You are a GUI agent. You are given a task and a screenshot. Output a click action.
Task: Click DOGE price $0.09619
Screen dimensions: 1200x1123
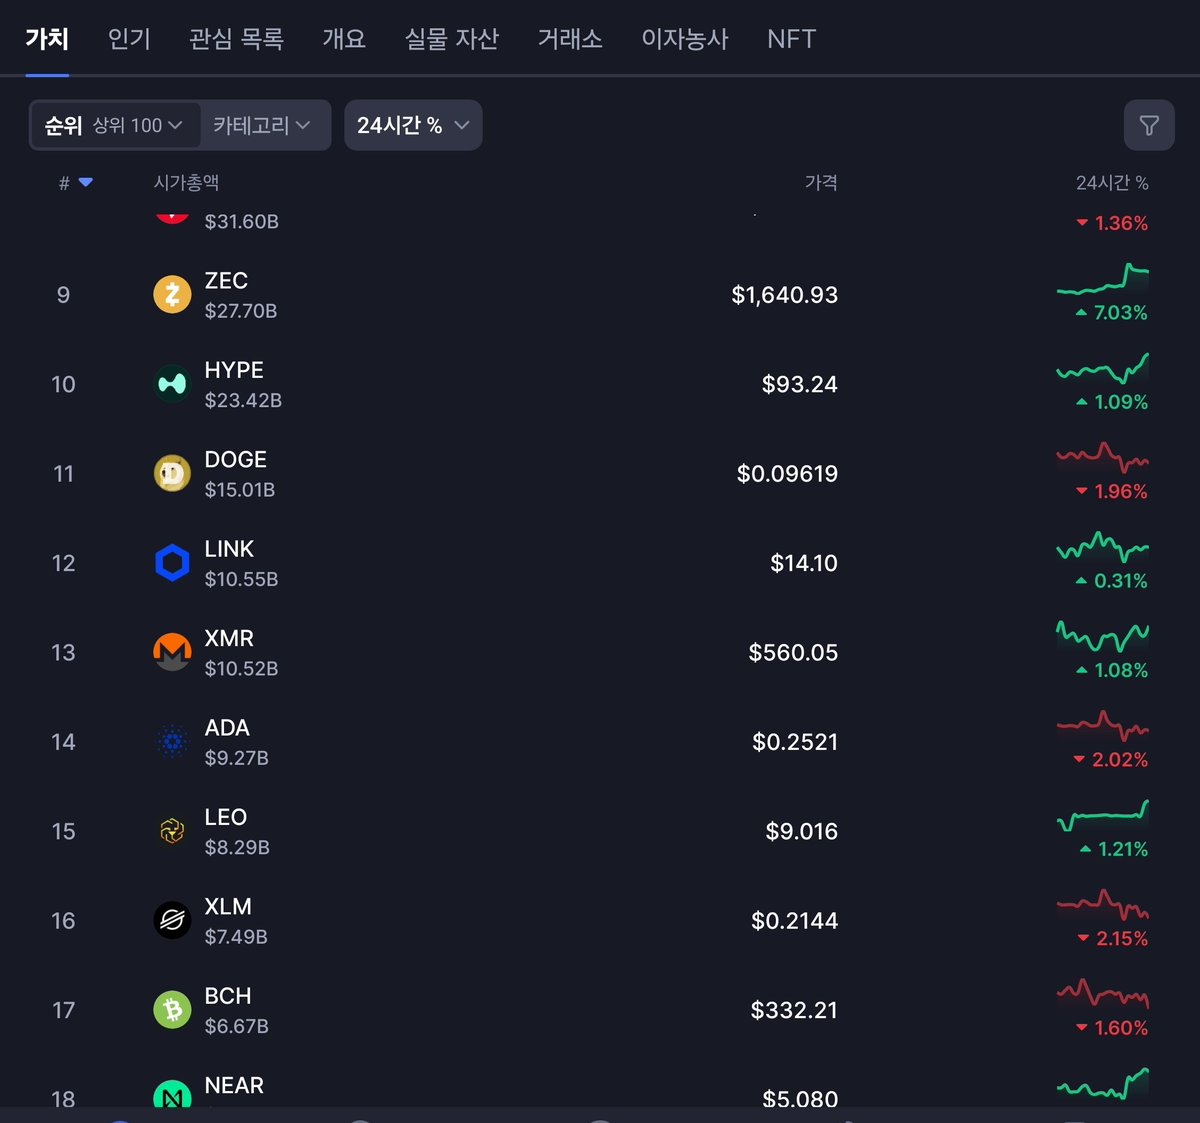[x=788, y=473]
